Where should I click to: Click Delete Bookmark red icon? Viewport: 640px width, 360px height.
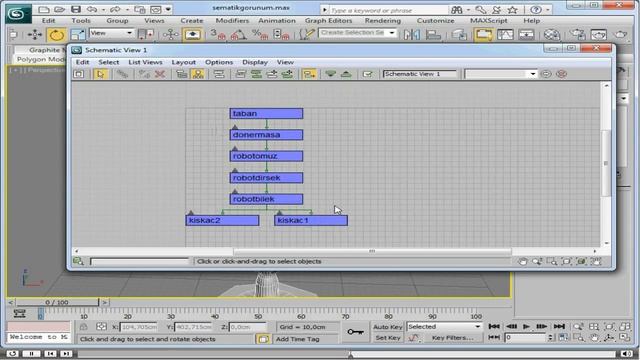click(562, 74)
